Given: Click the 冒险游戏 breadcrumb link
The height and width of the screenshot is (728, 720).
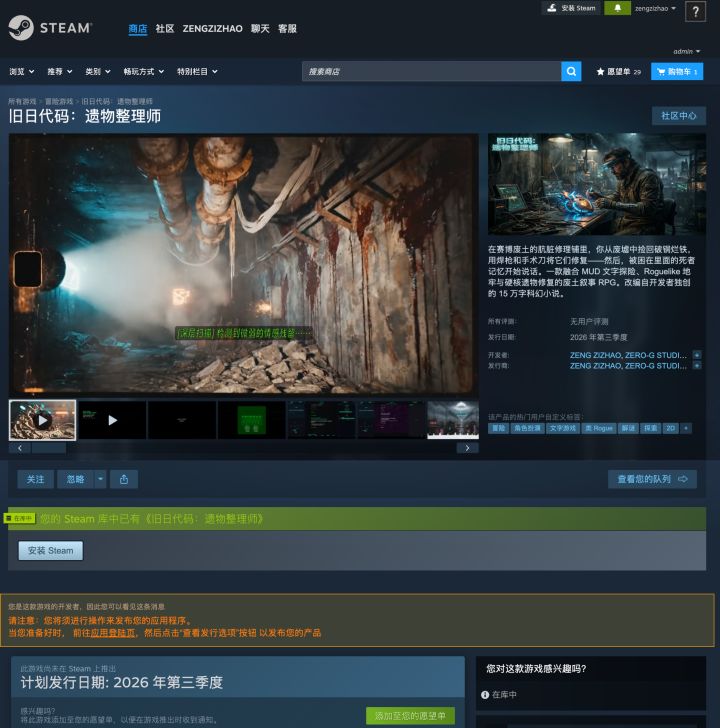Looking at the screenshot, I should pos(59,101).
